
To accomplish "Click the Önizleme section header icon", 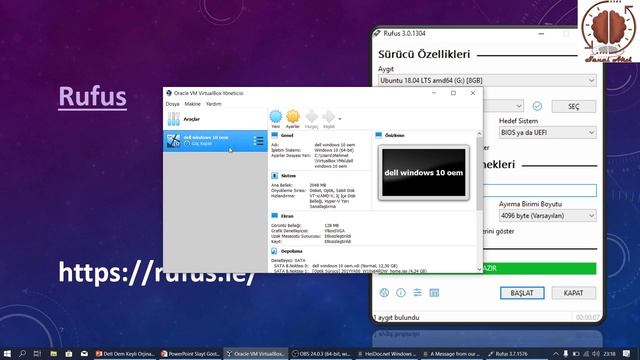I will pos(379,135).
